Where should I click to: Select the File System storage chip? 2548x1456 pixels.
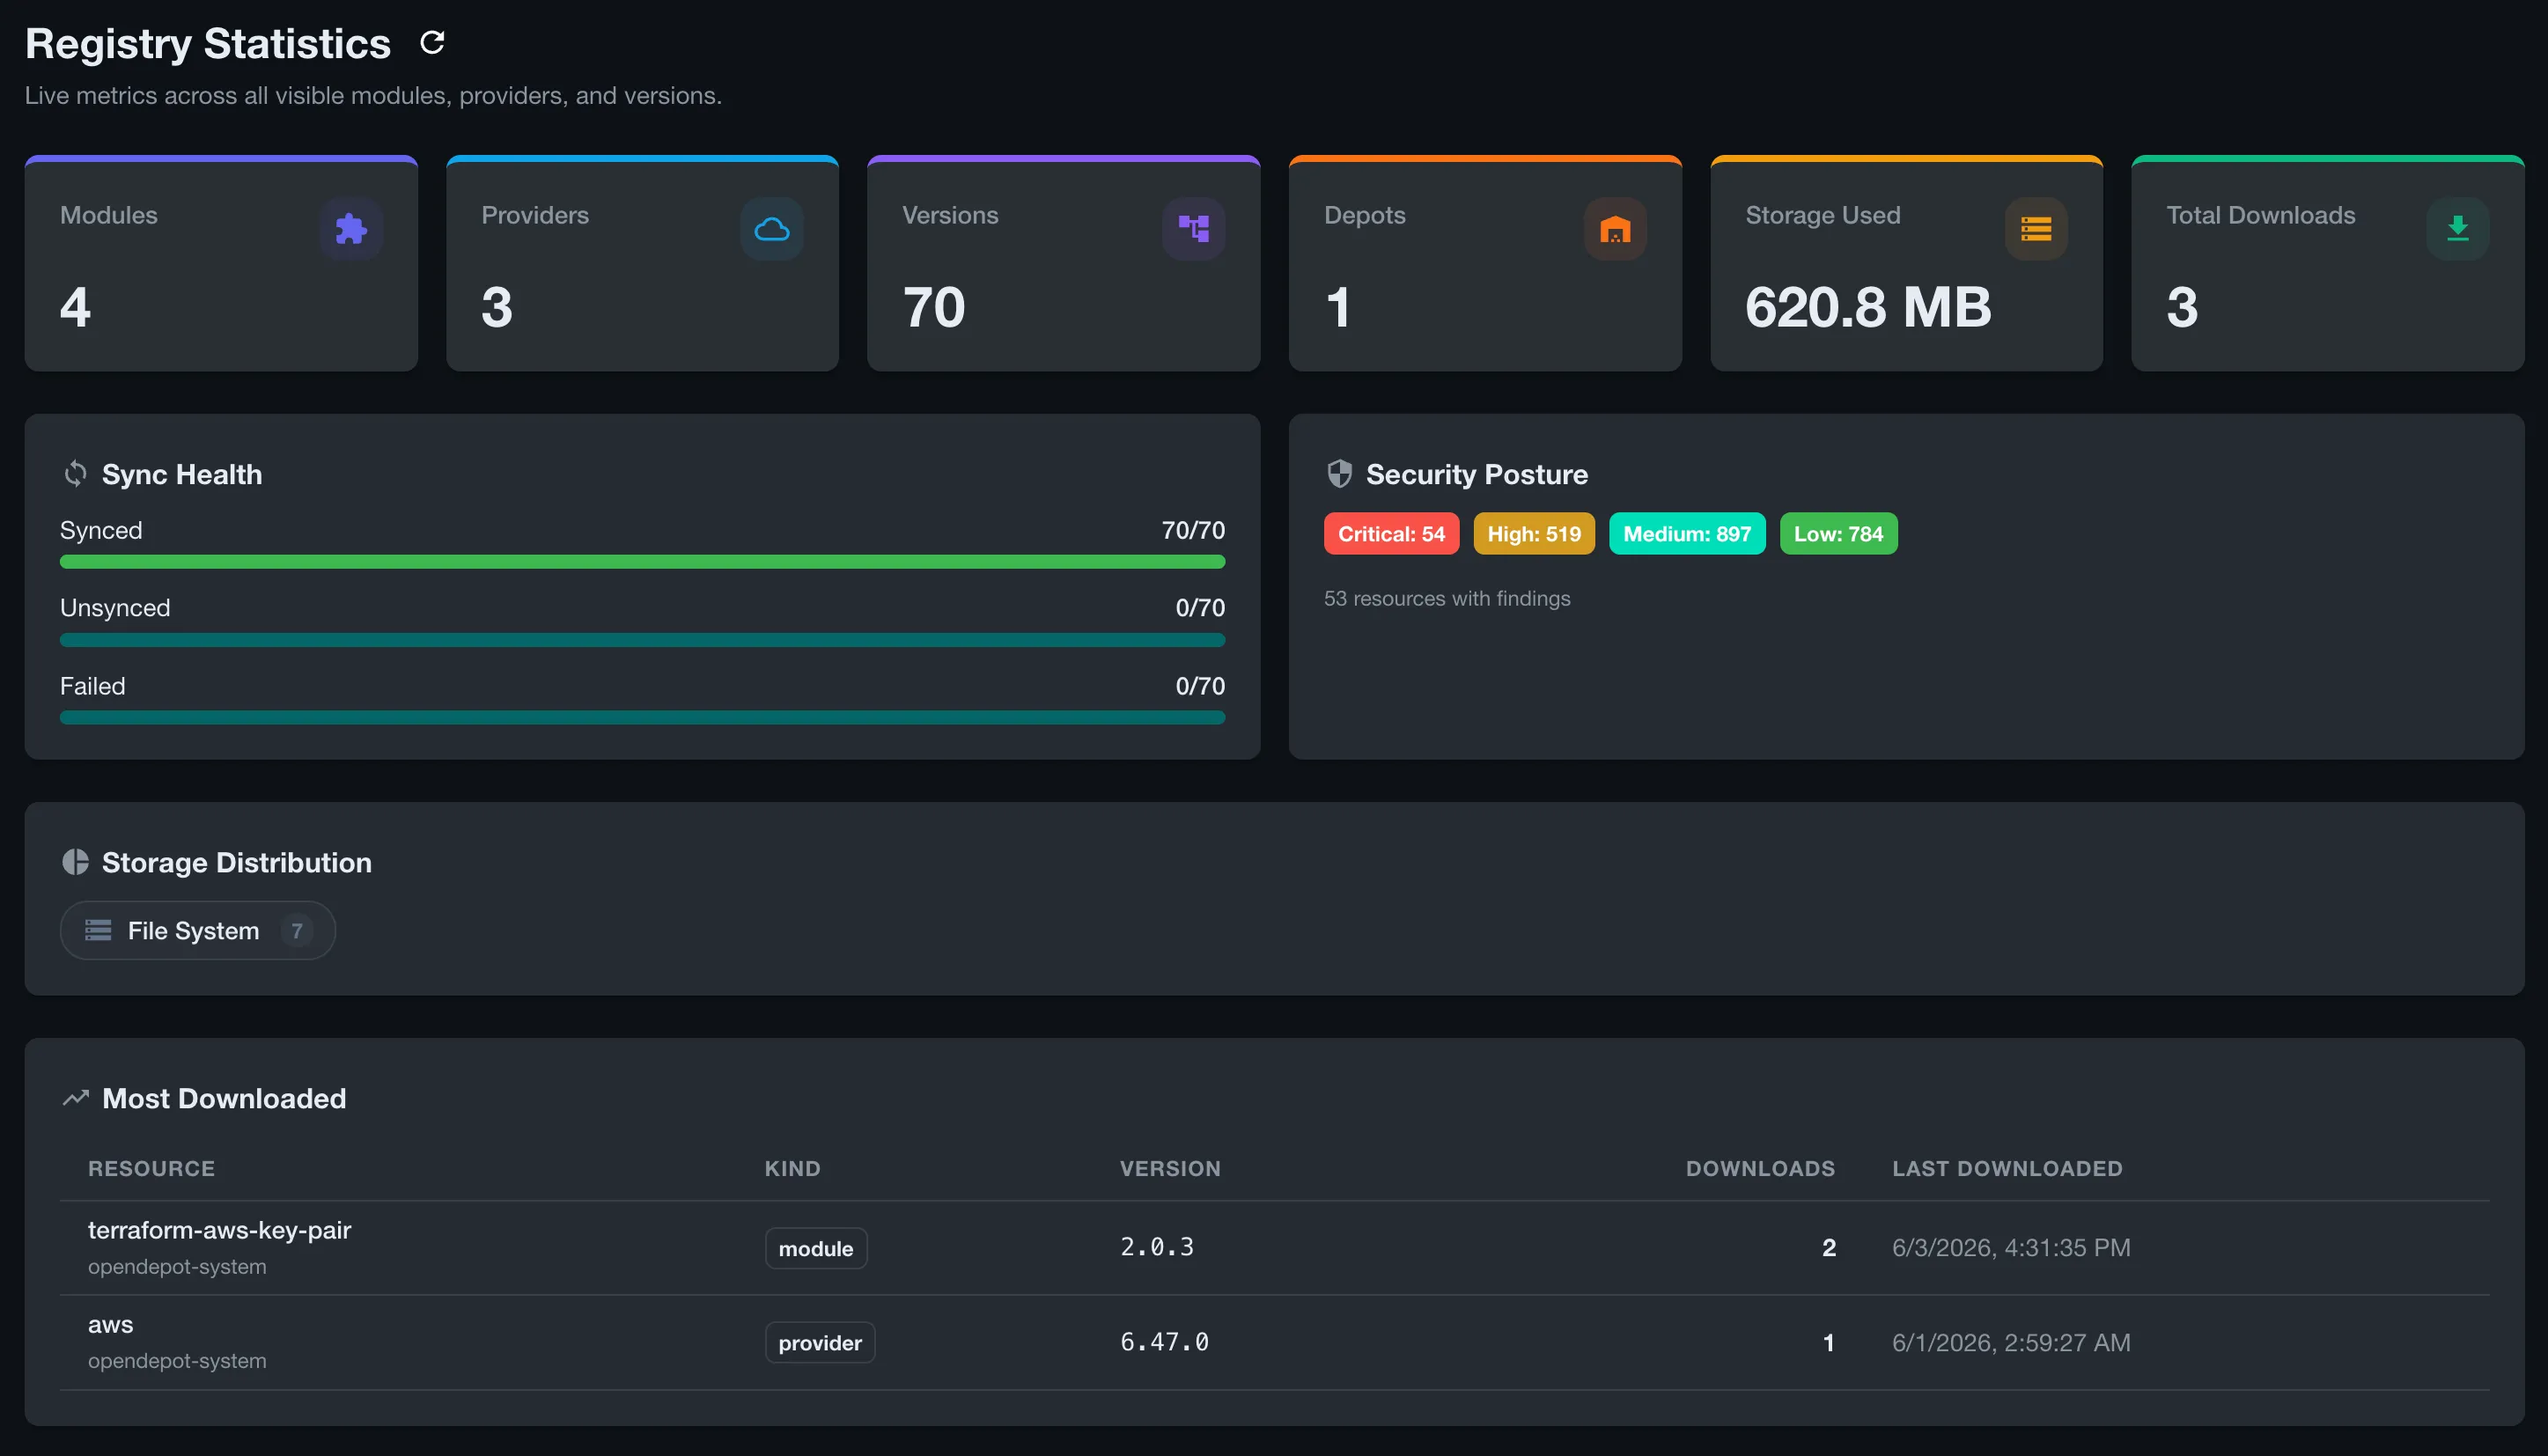tap(198, 931)
